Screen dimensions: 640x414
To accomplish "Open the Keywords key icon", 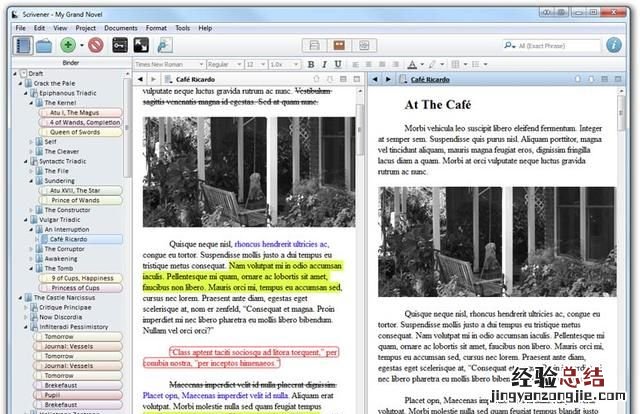I will (x=119, y=45).
